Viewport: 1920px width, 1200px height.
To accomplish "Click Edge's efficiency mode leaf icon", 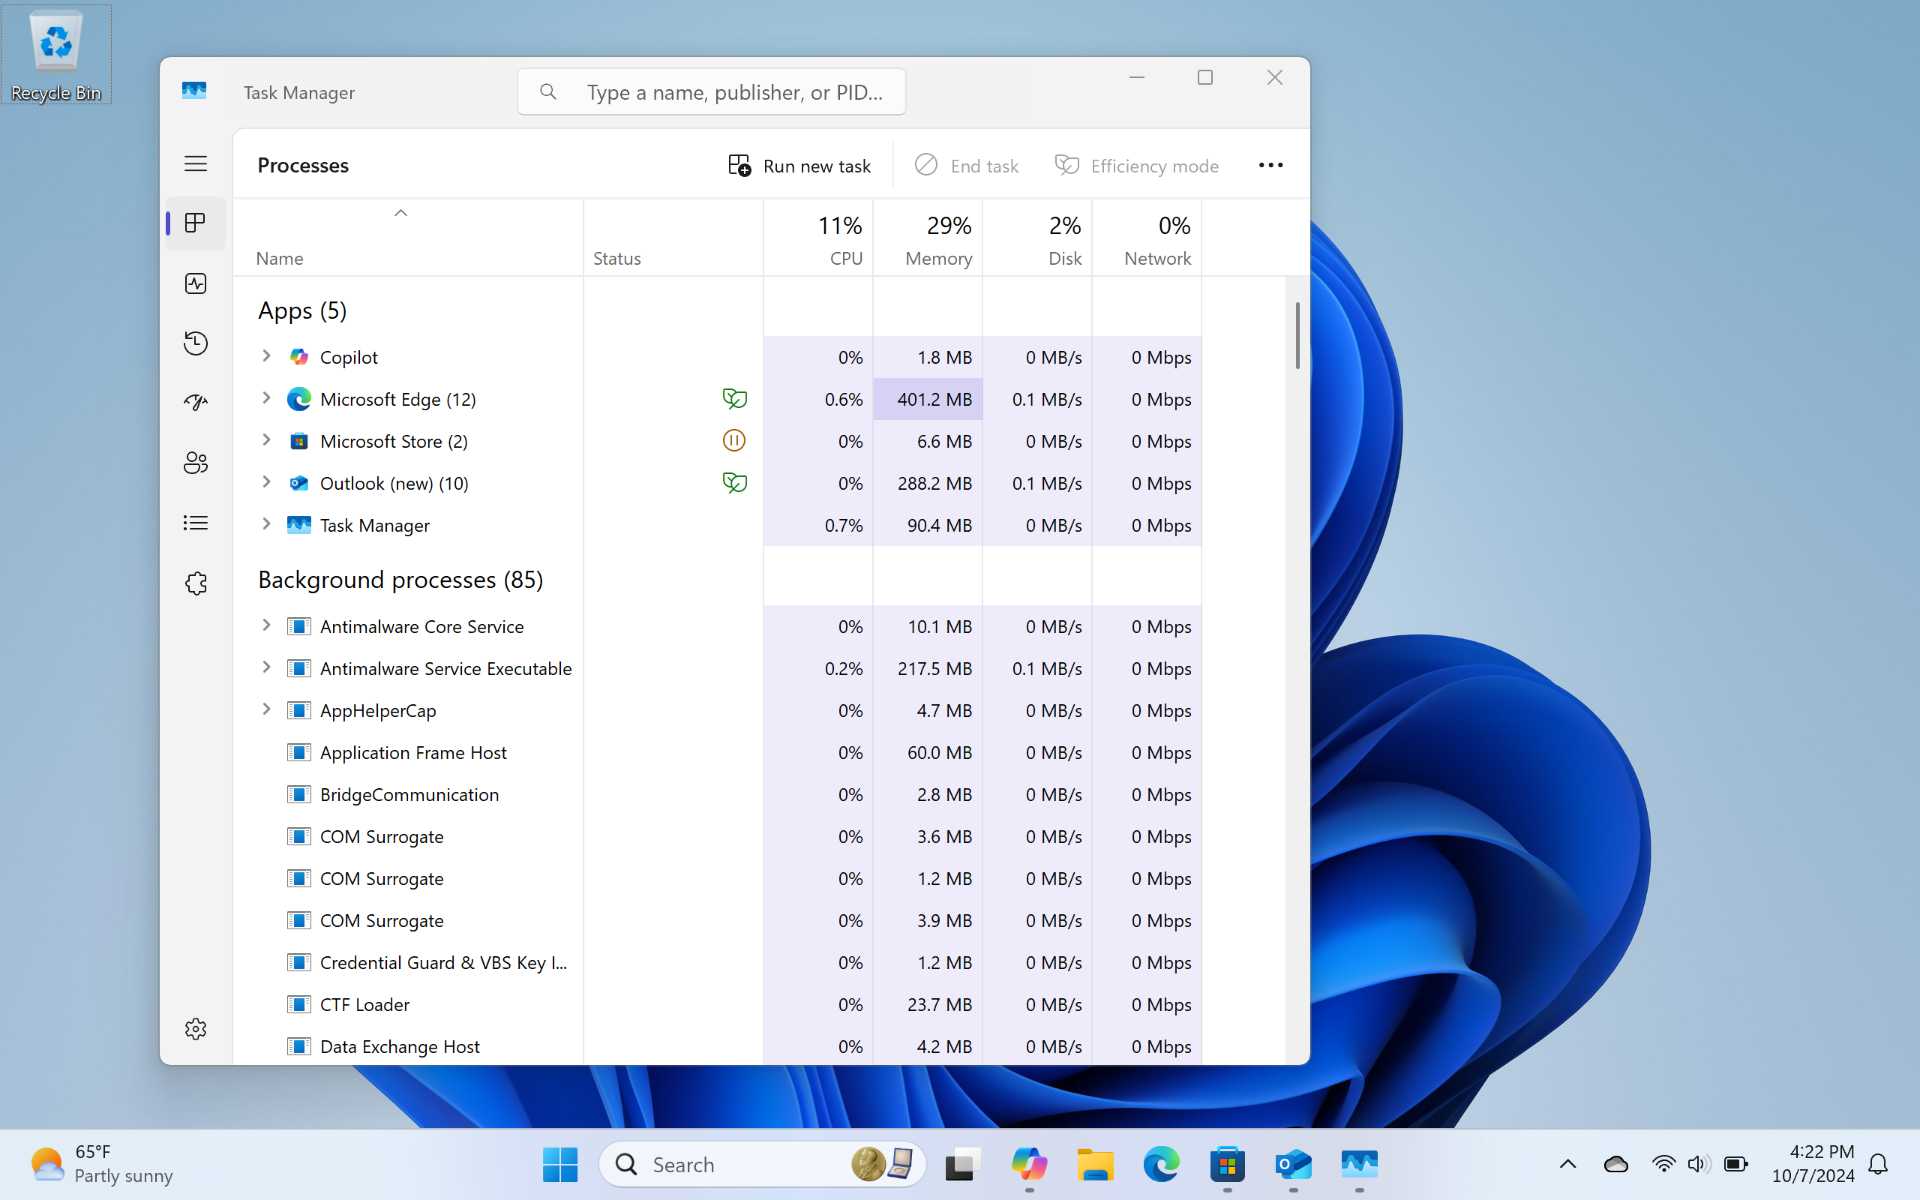I will tap(735, 399).
